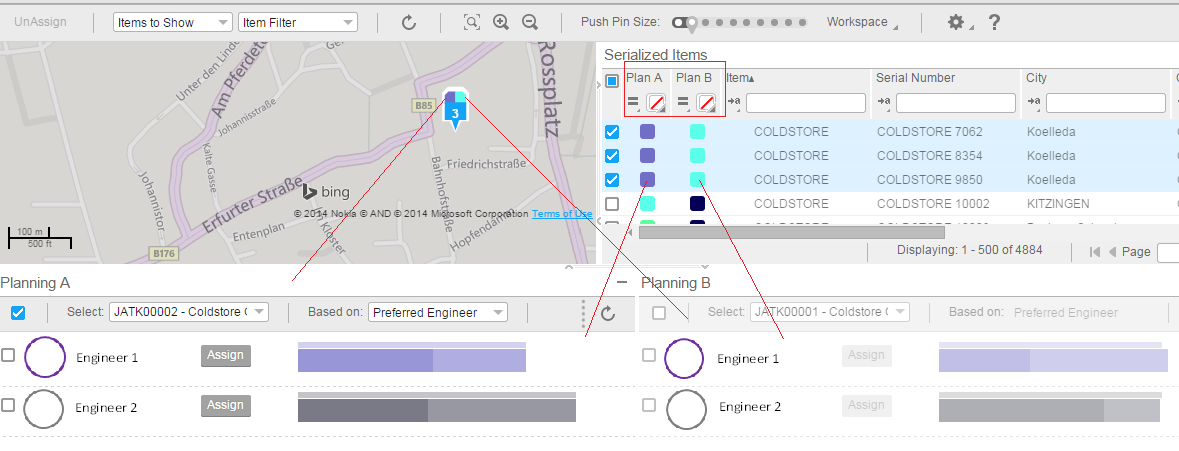The height and width of the screenshot is (451, 1179).
Task: Expand the Items to Show dropdown
Action: tap(172, 22)
